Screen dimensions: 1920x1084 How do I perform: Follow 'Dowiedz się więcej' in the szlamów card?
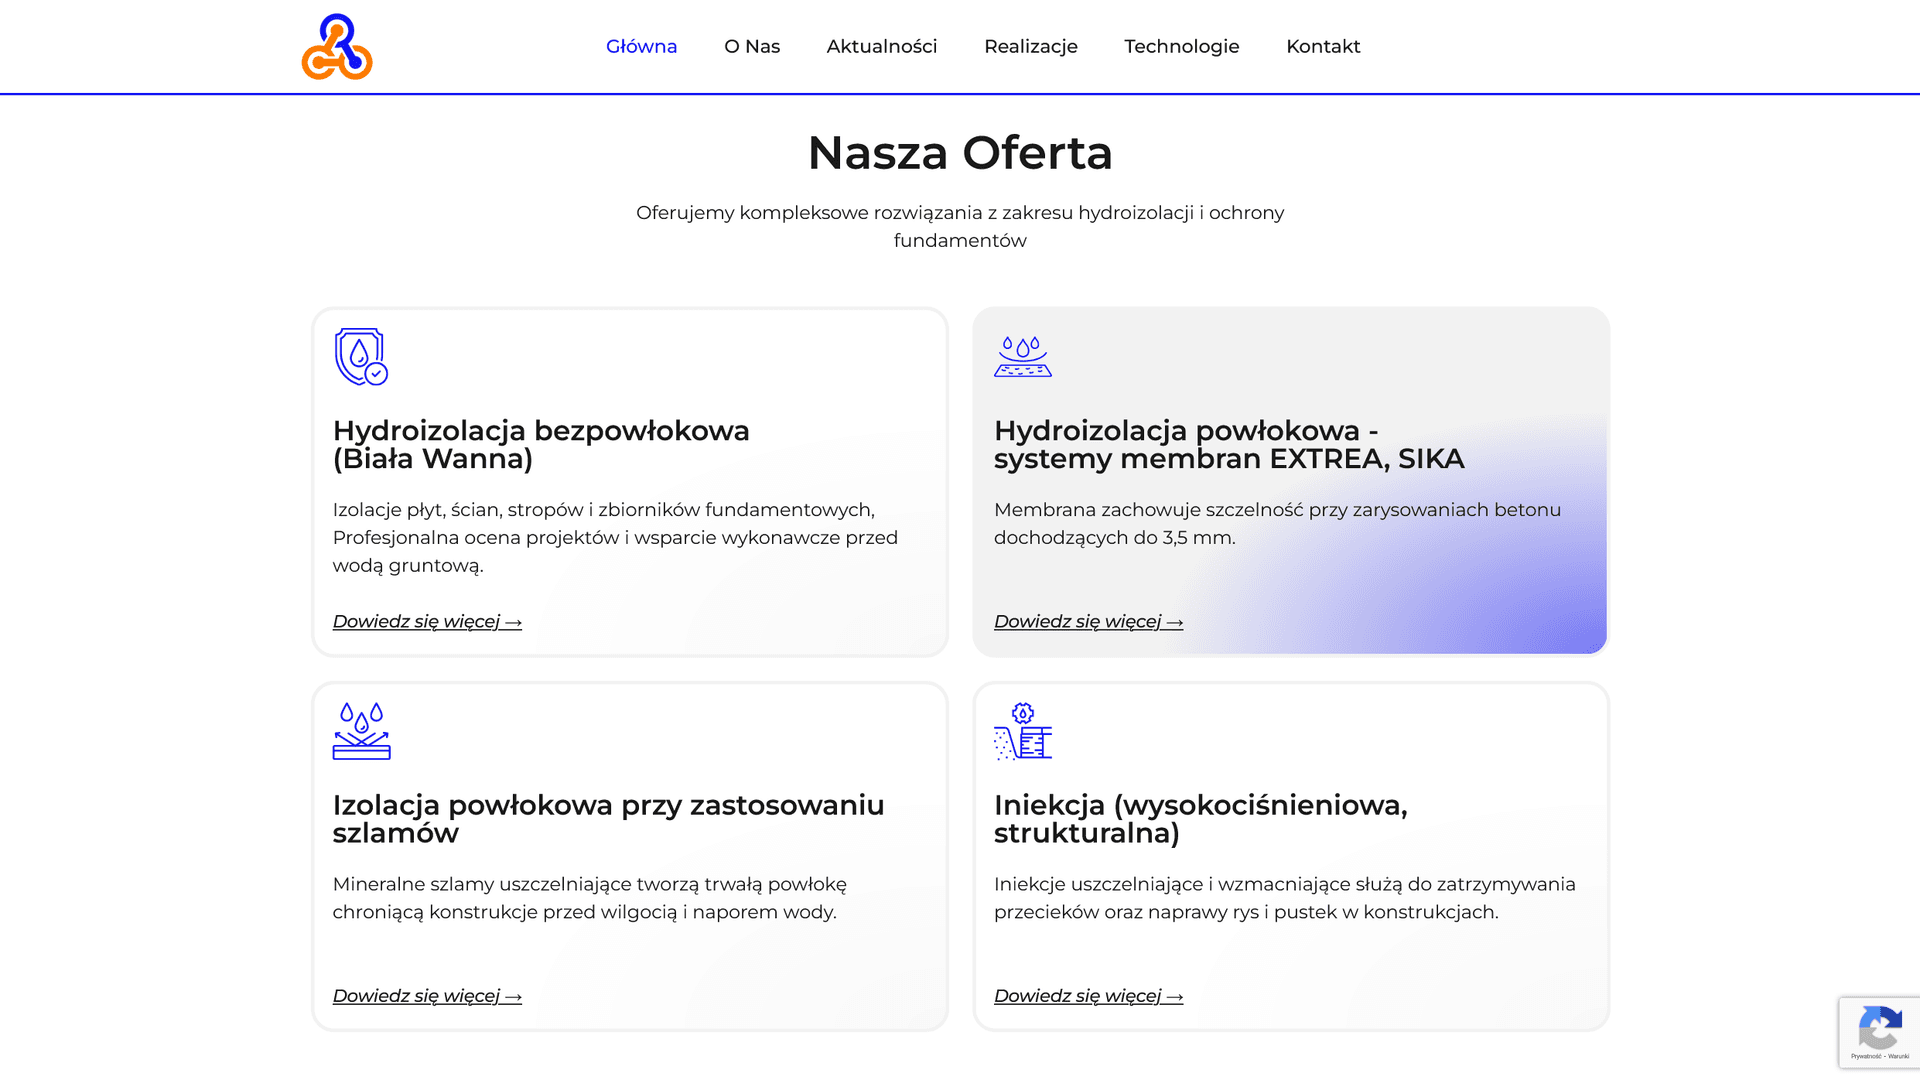point(427,996)
